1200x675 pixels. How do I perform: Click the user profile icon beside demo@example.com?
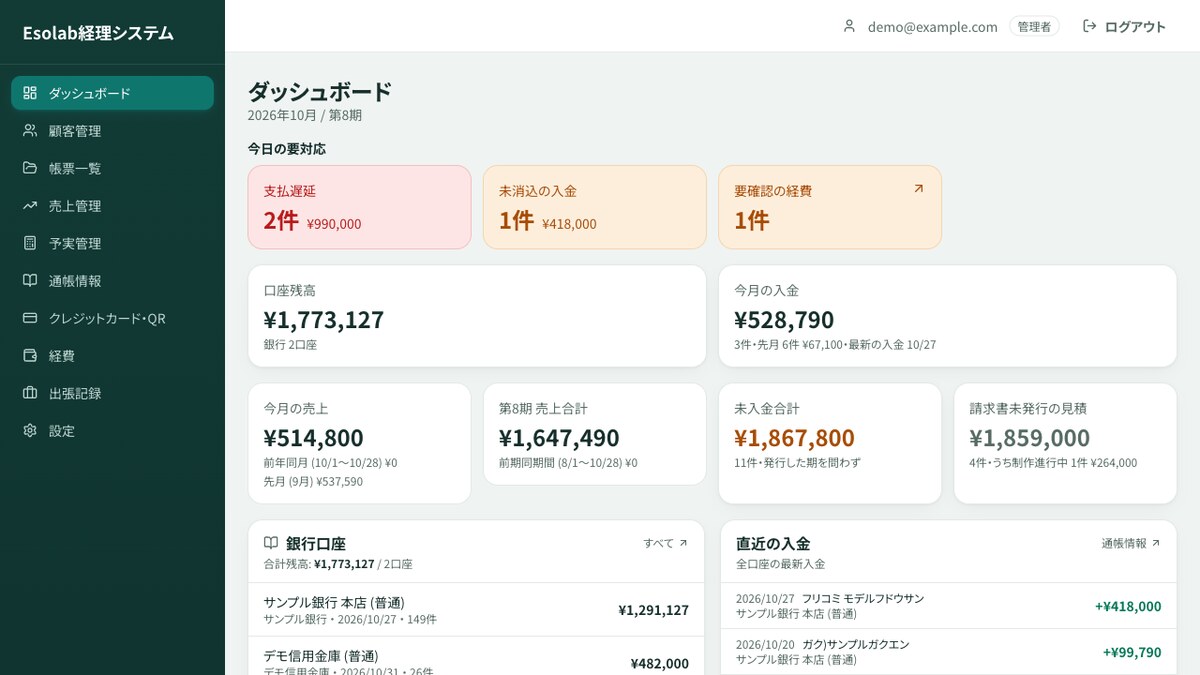tap(849, 26)
